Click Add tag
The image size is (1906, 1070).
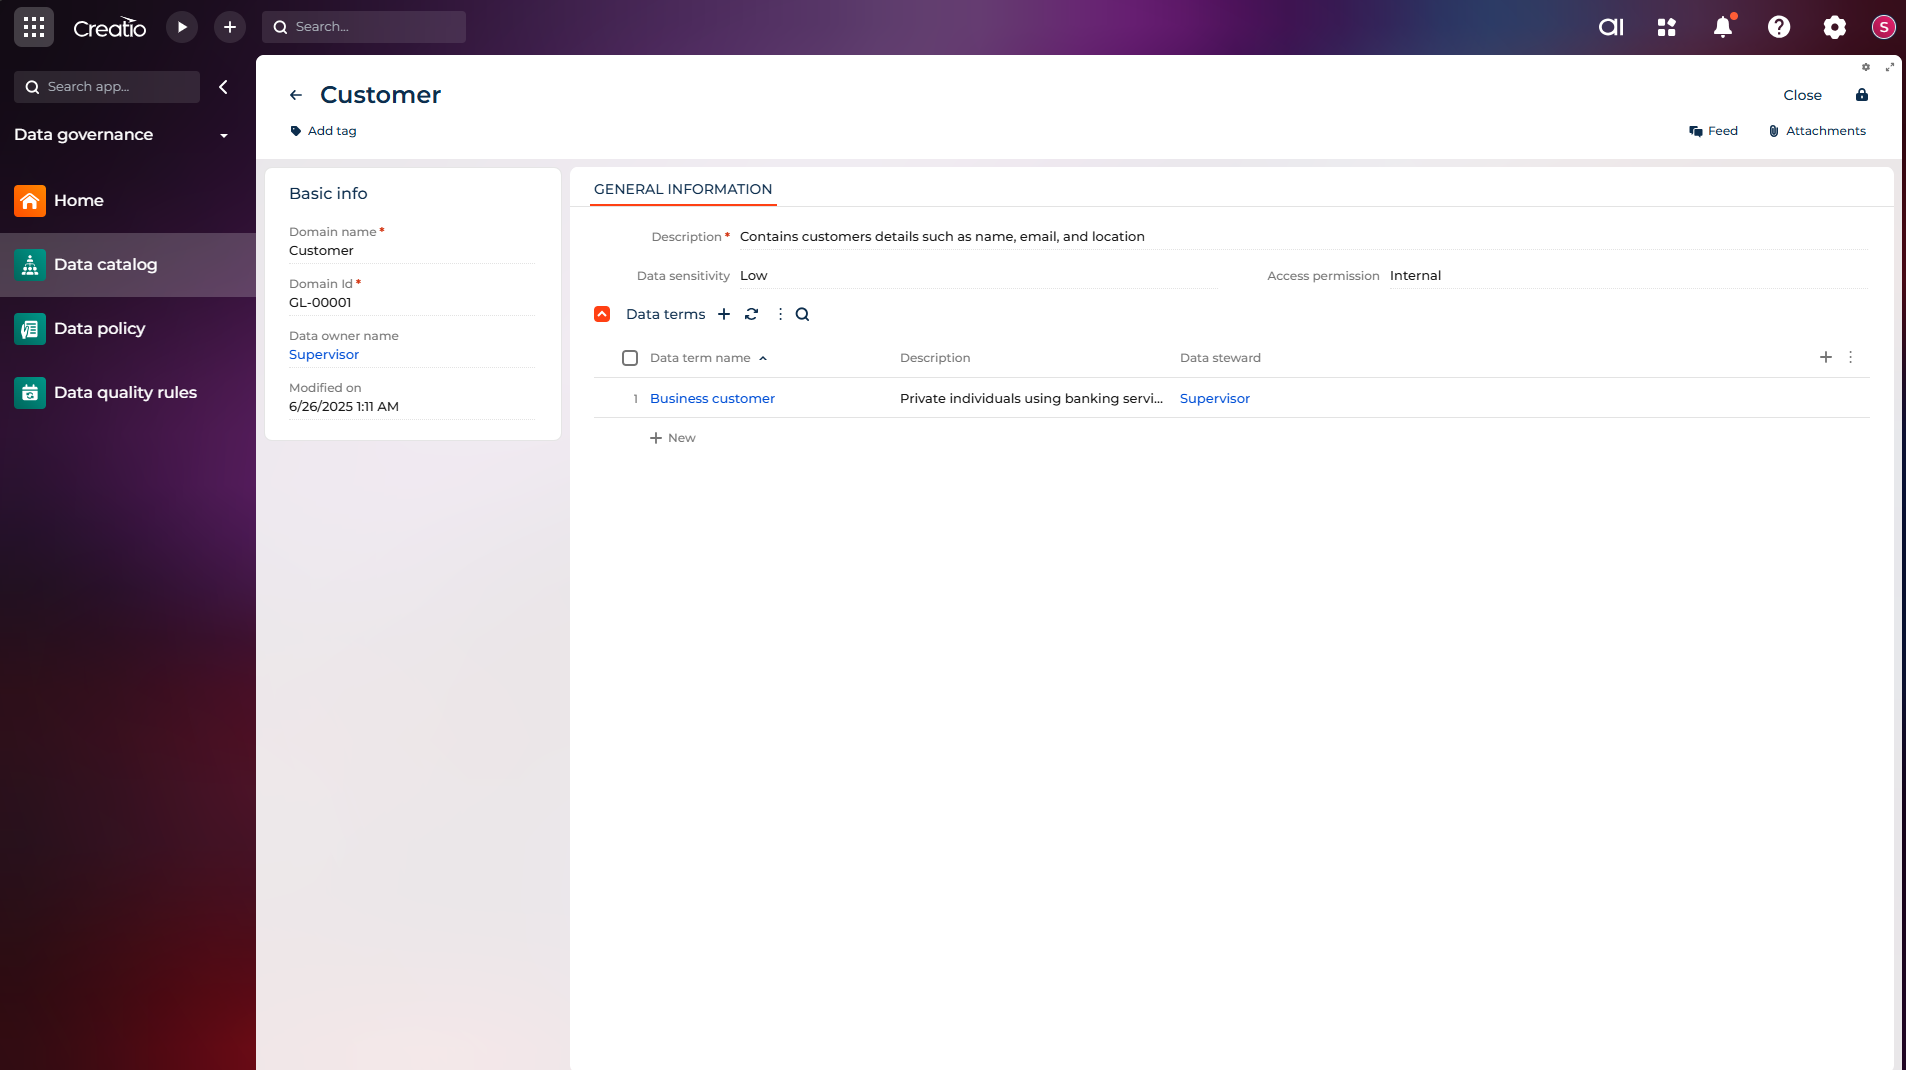pyautogui.click(x=323, y=131)
